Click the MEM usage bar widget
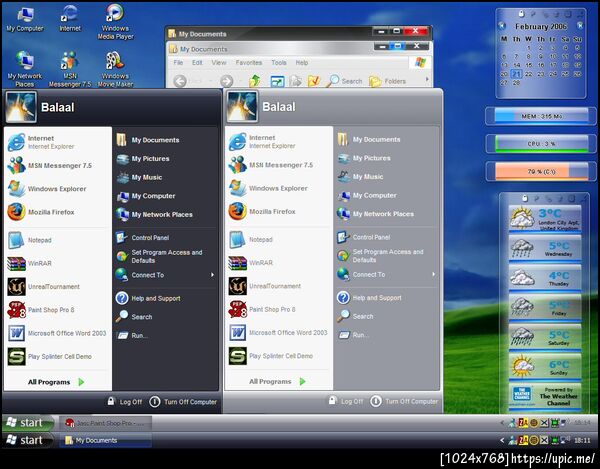The height and width of the screenshot is (469, 600). (541, 116)
